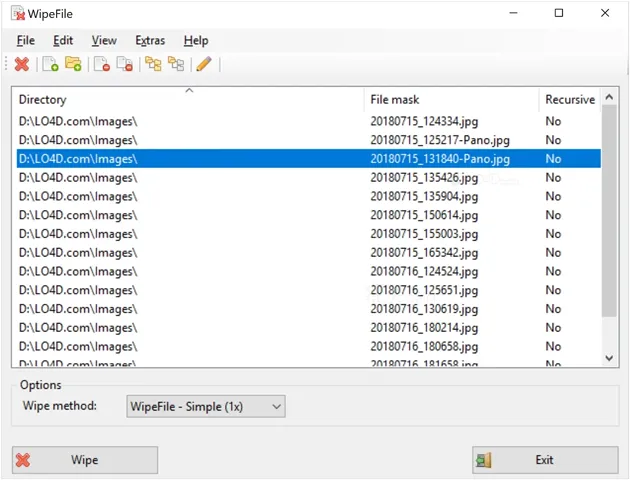Image resolution: width=630 pixels, height=480 pixels.
Task: Click the Remove selected entry toolbar icon
Action: (102, 64)
